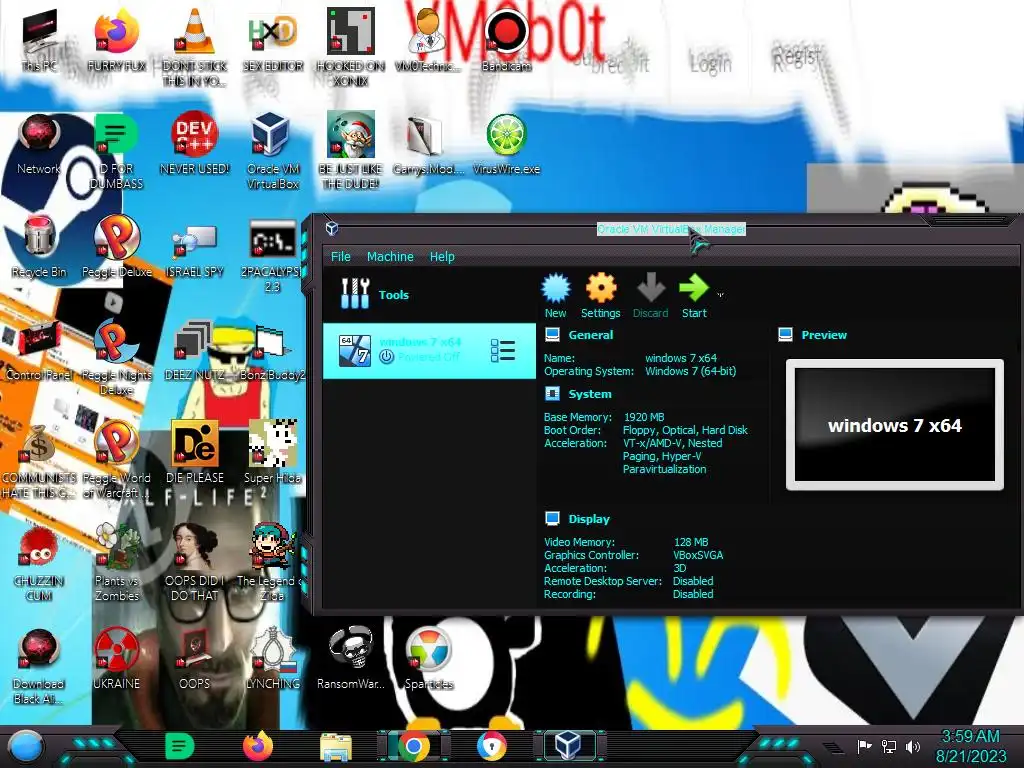Select the RansomWar skull shortcut
The height and width of the screenshot is (768, 1024).
[351, 658]
